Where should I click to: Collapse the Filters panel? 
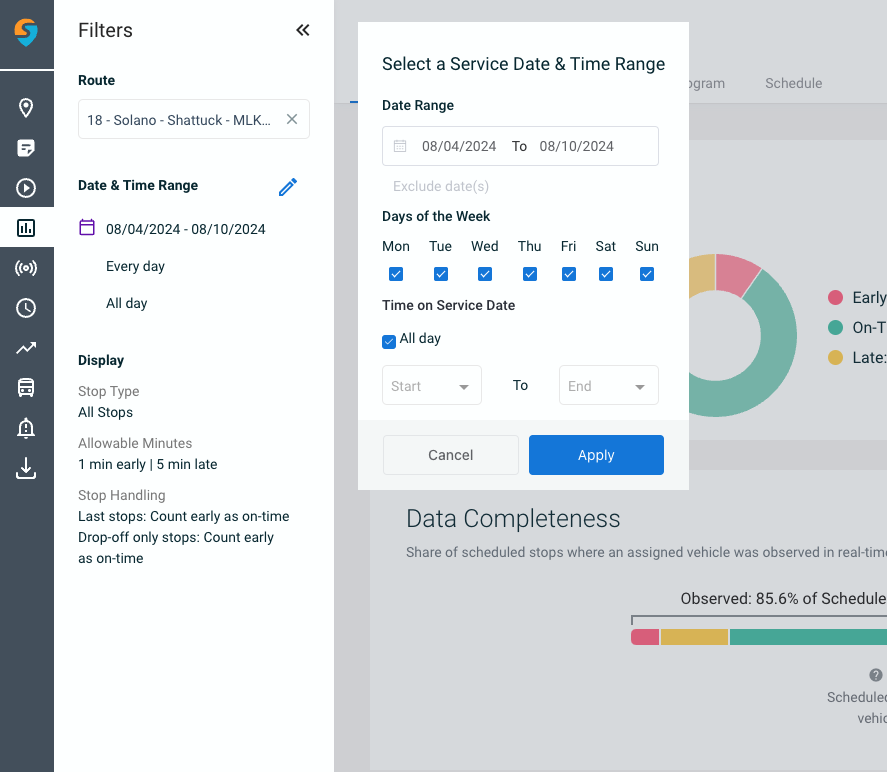click(x=303, y=30)
